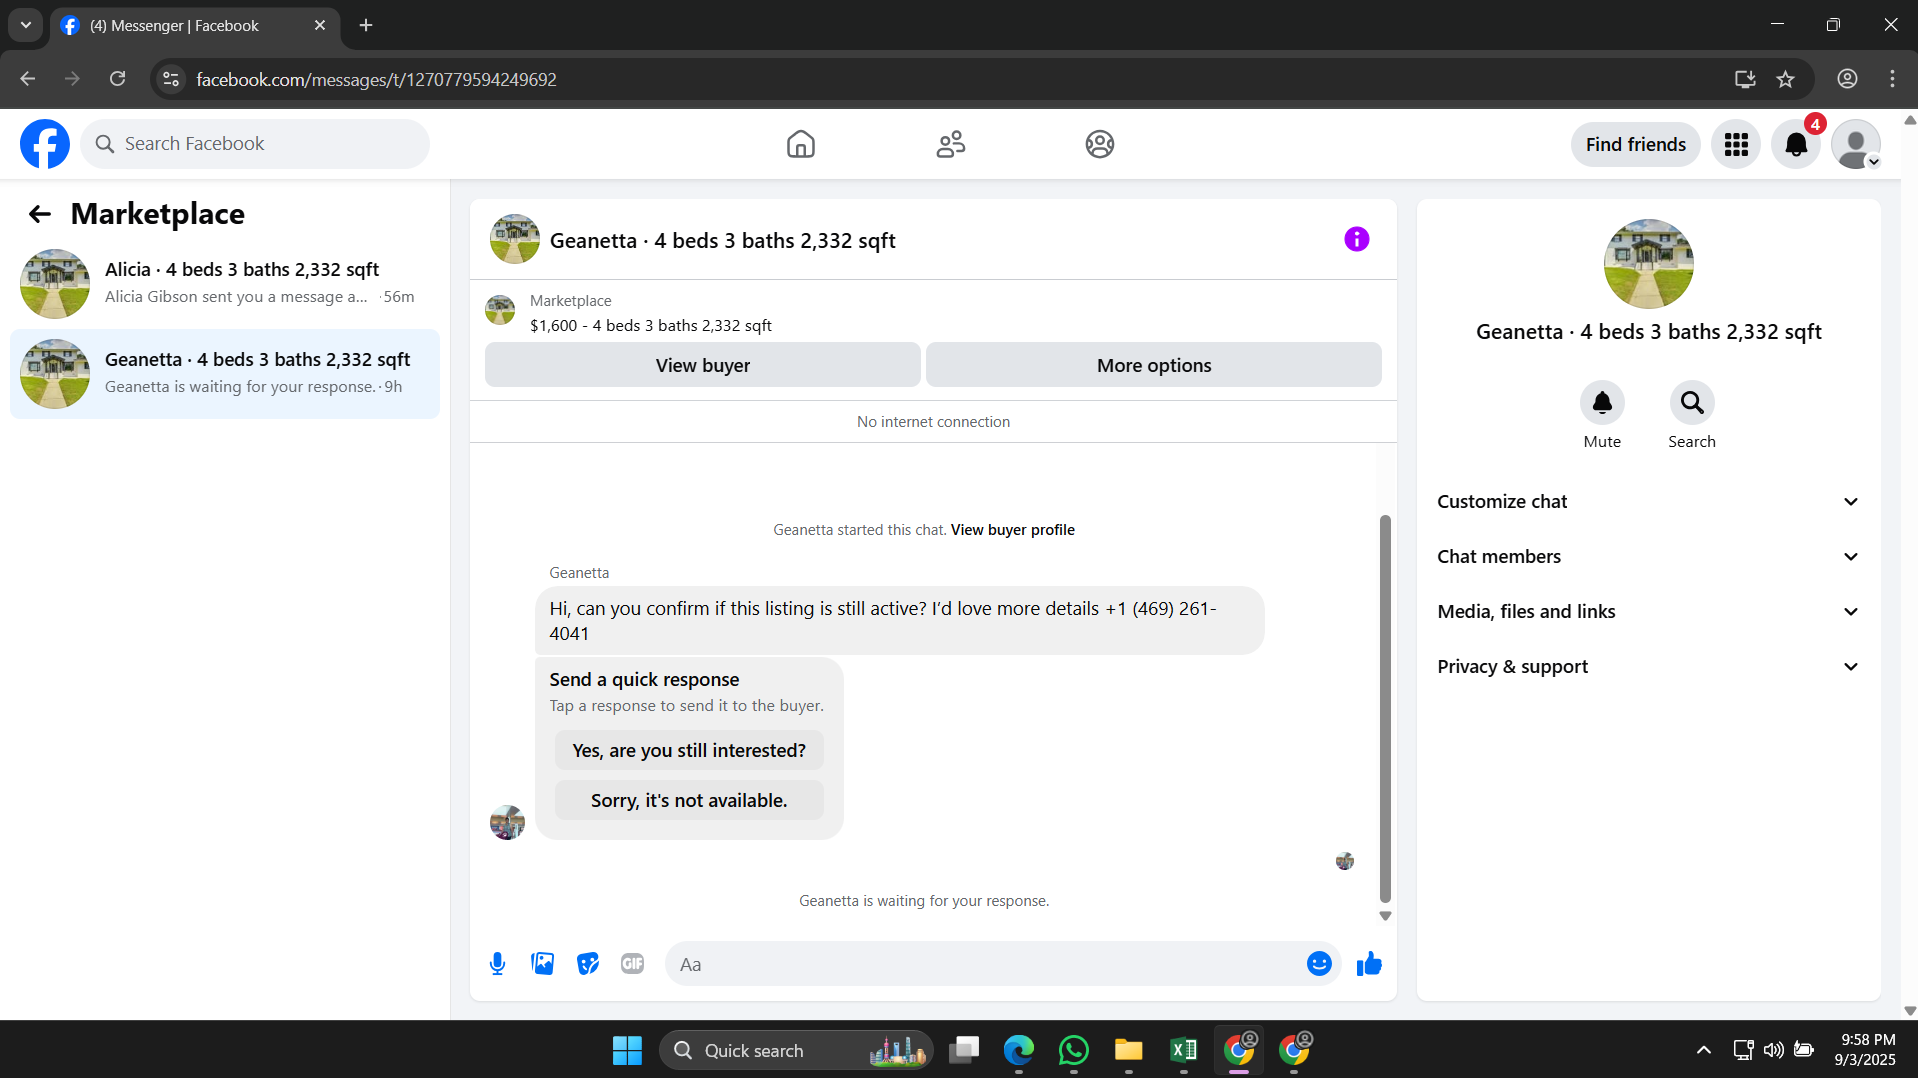Open the Chrome three-dot menu
The image size is (1918, 1078).
click(x=1892, y=79)
